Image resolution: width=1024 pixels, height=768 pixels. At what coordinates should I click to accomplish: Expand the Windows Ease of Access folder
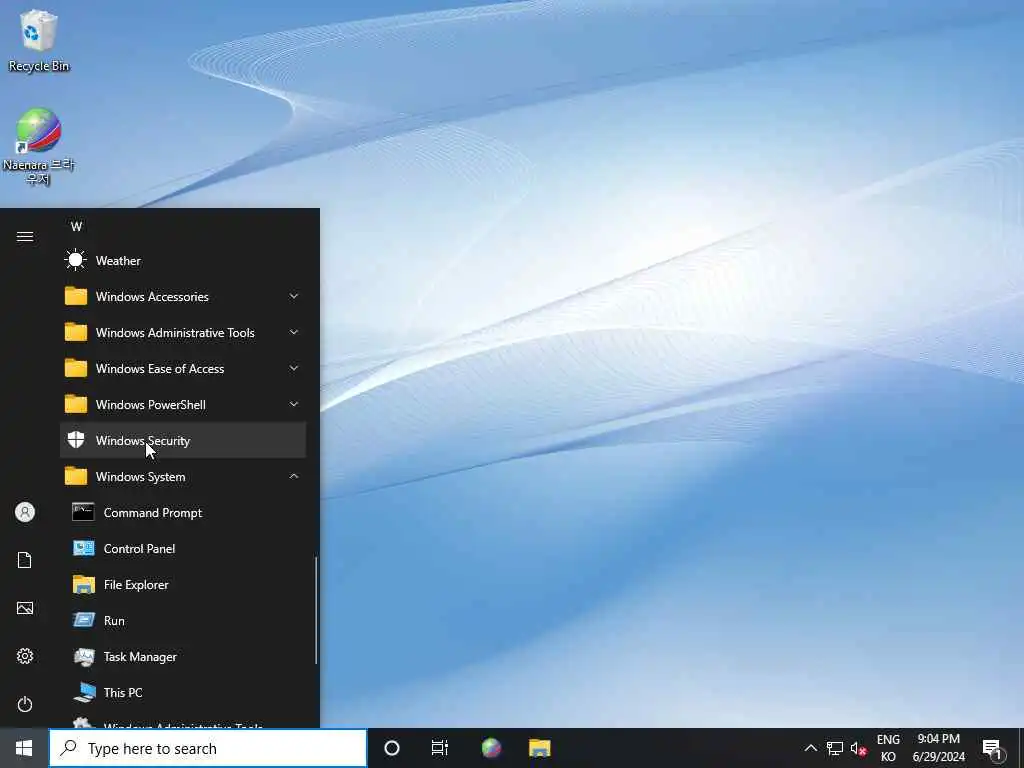point(183,368)
